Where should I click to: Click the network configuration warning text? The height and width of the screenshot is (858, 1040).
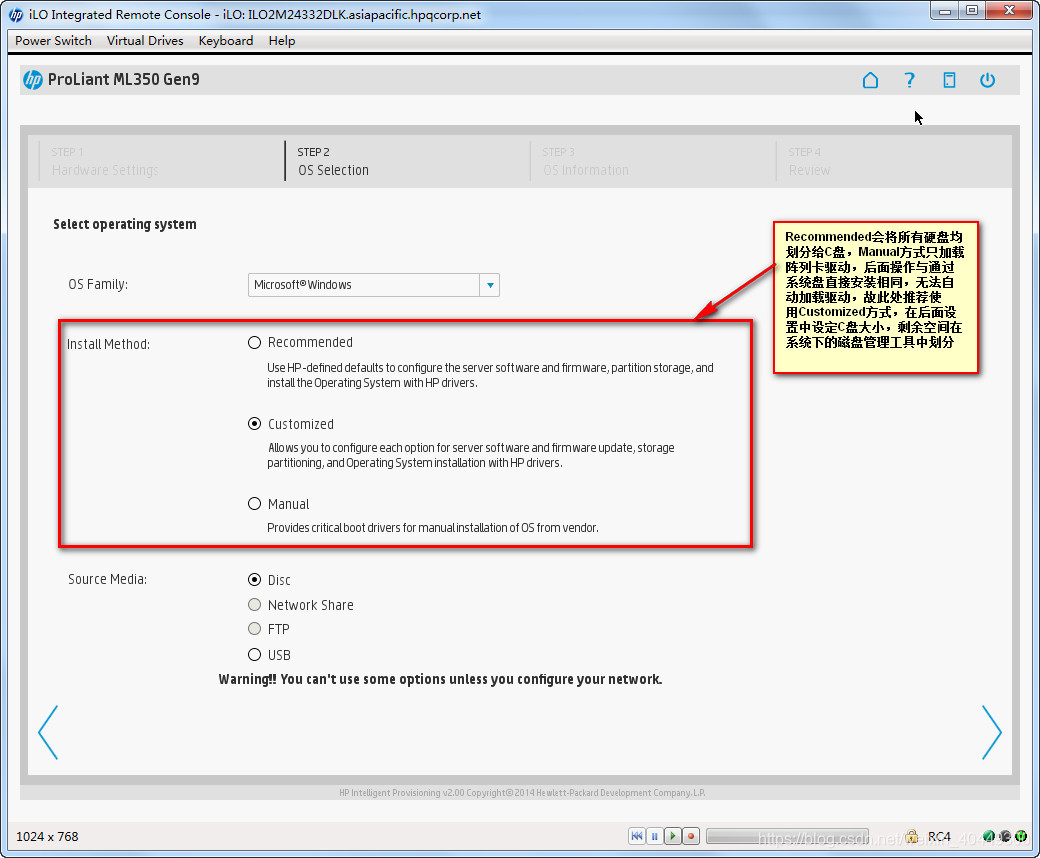pos(440,679)
